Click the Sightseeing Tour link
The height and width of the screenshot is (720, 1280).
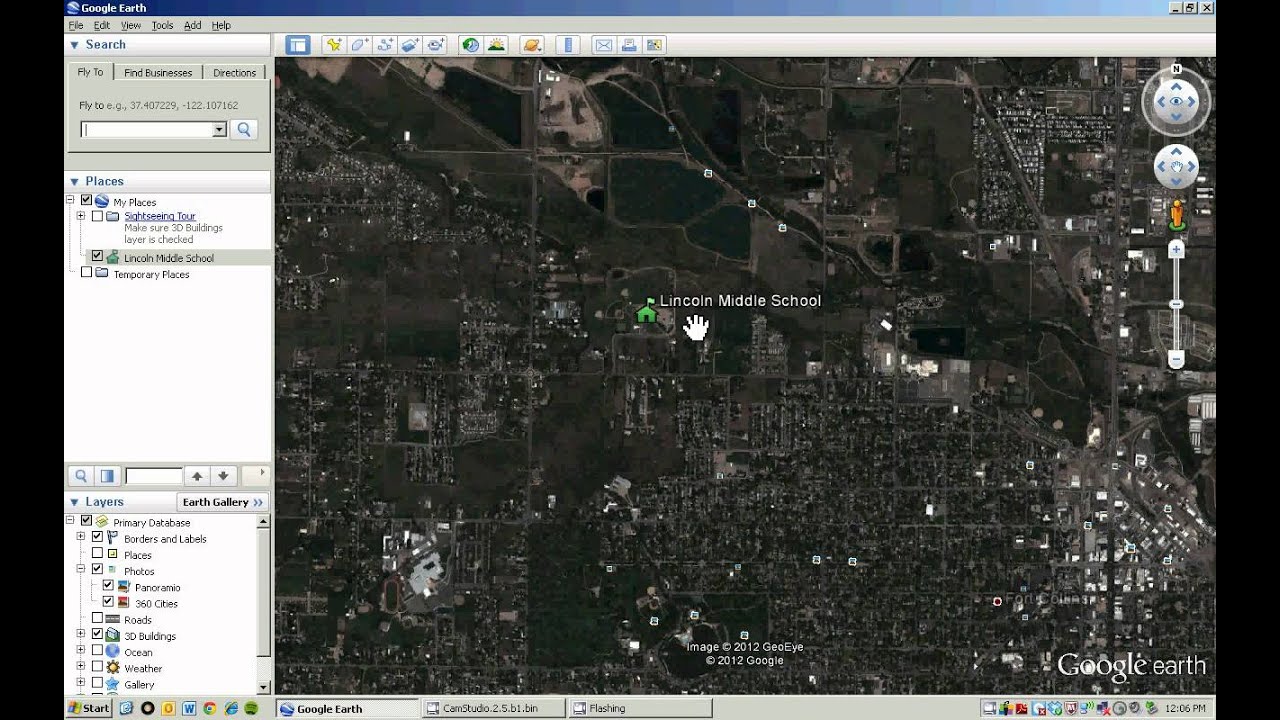pyautogui.click(x=160, y=216)
